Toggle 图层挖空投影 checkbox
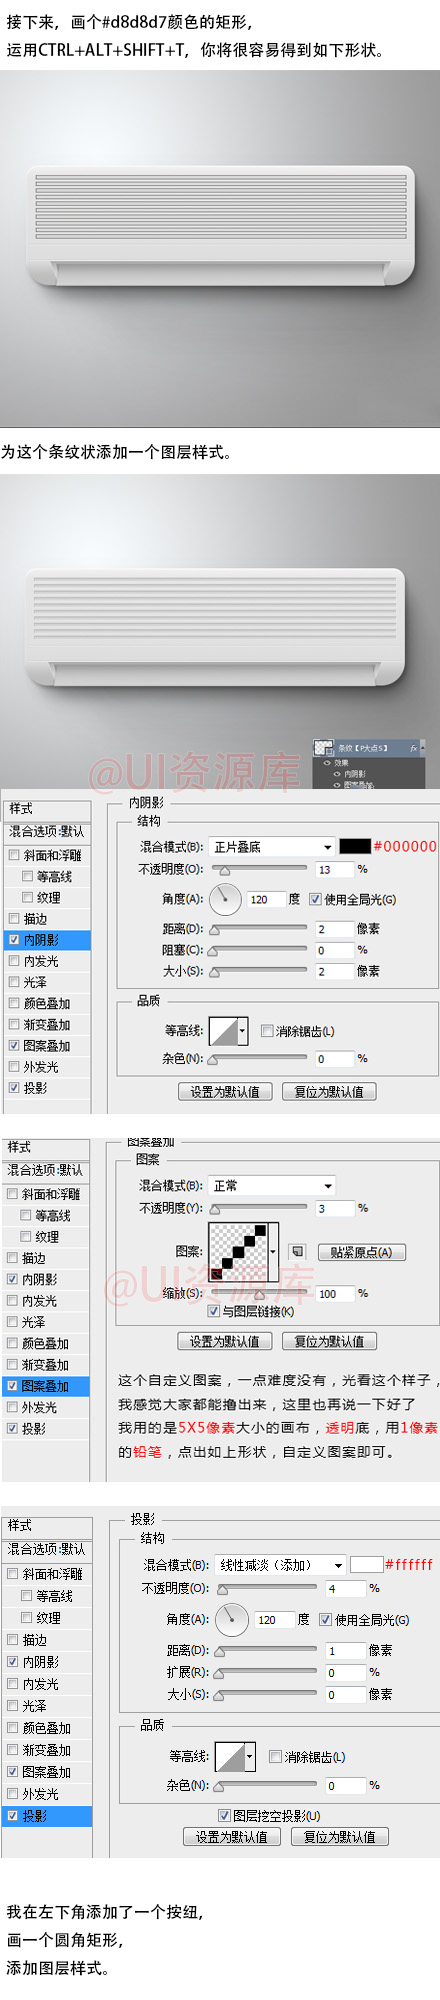The width and height of the screenshot is (440, 2000). click(x=224, y=1815)
